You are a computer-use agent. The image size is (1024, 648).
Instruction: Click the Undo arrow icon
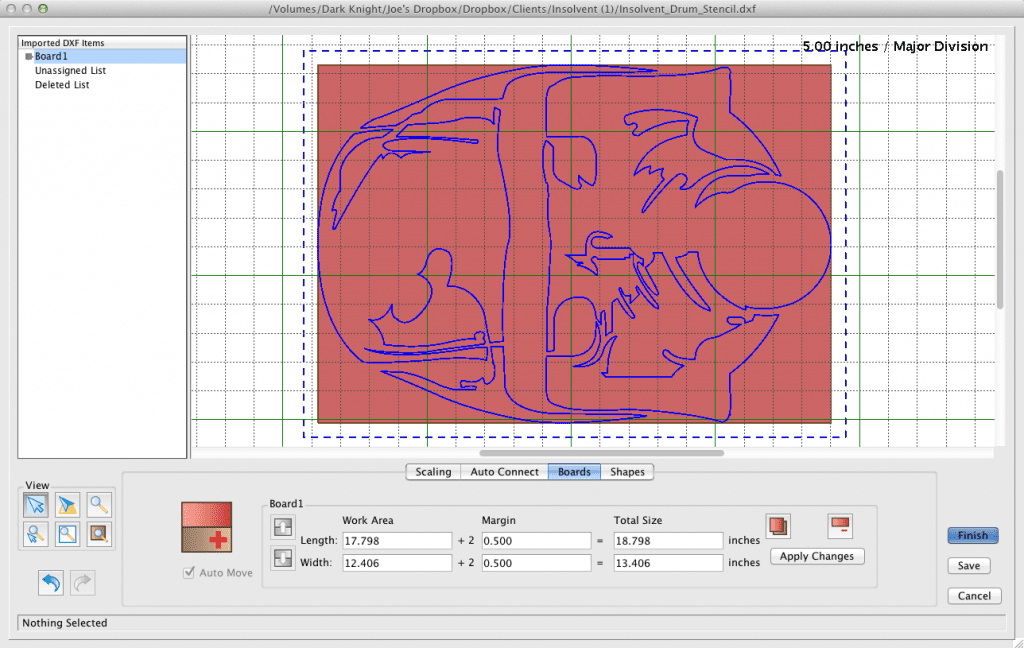[x=51, y=582]
